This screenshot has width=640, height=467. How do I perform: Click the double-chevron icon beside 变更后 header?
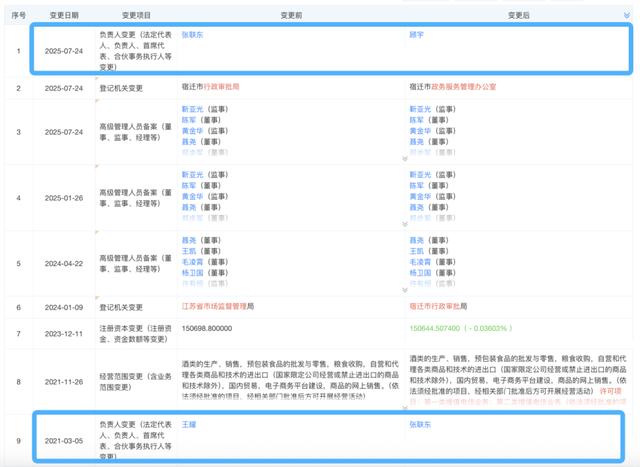(x=627, y=16)
